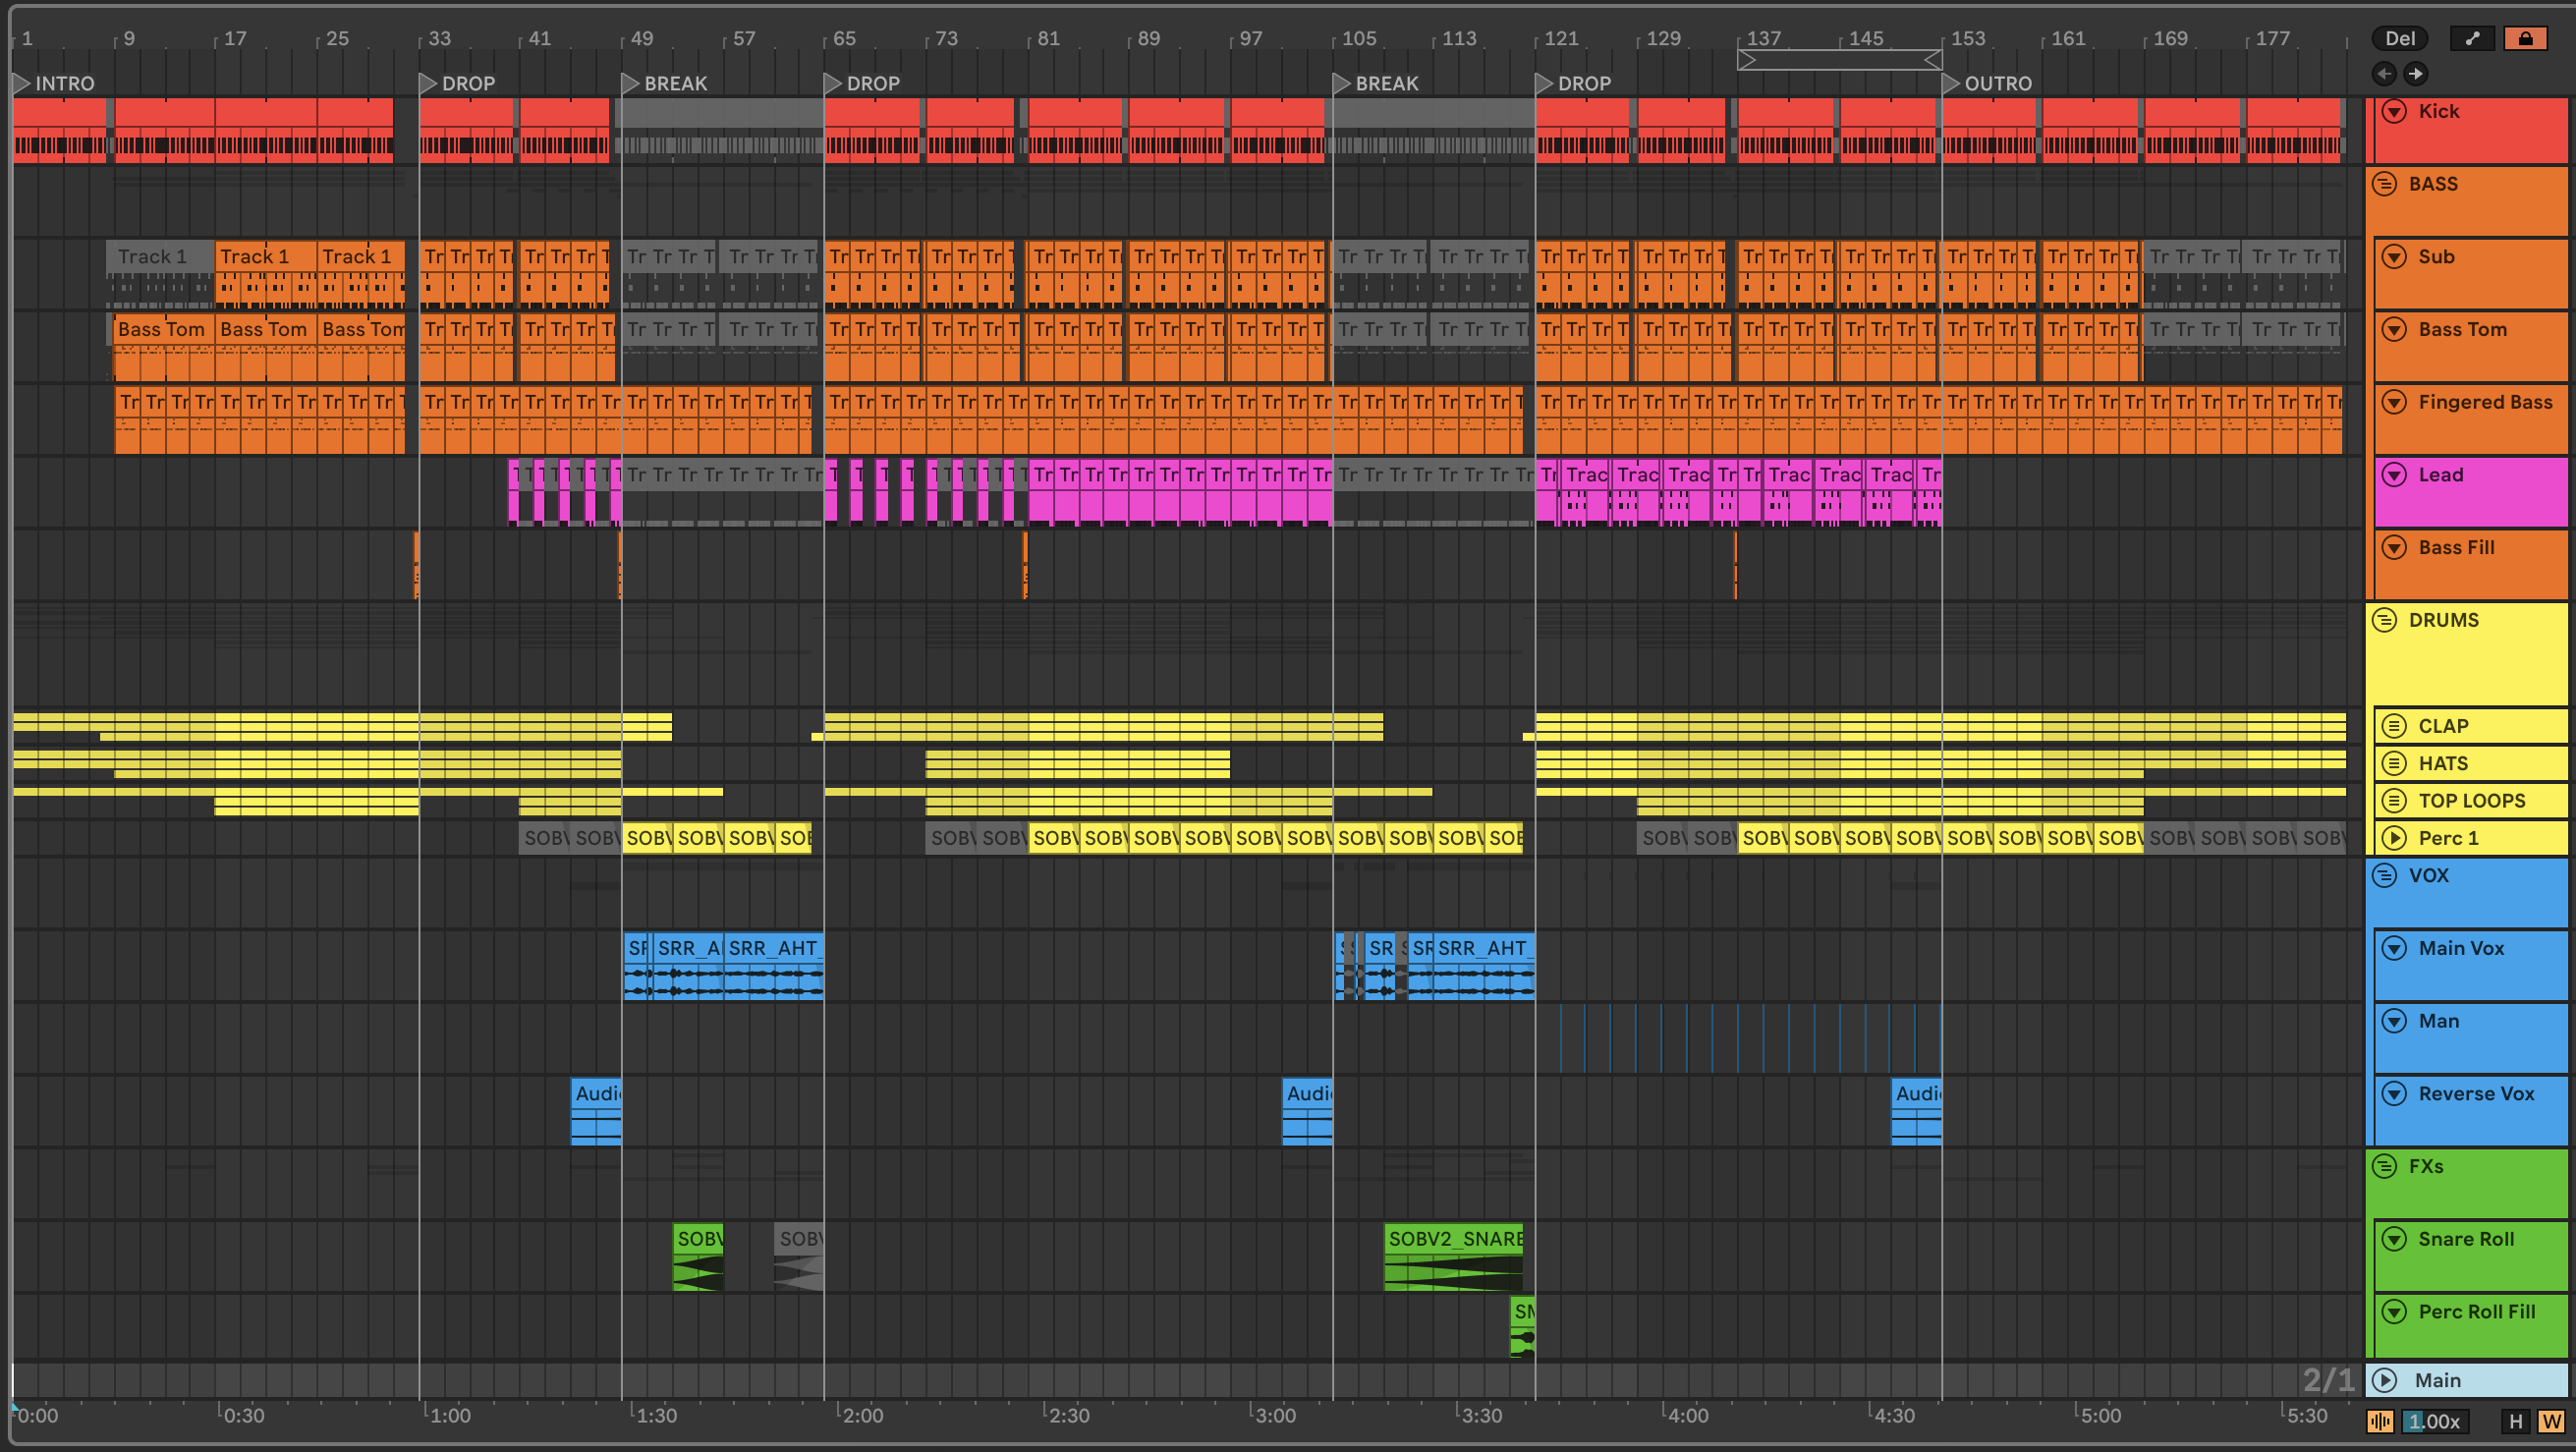Select the SRR_AHT clip ending at bar 65
2576x1452 pixels.
(773, 966)
